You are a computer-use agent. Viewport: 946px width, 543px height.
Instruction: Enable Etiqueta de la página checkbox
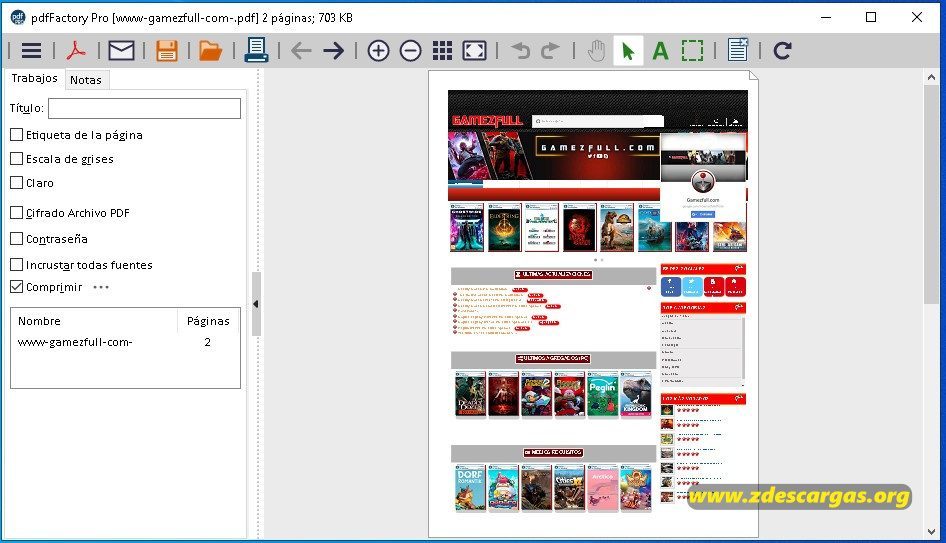coord(17,135)
